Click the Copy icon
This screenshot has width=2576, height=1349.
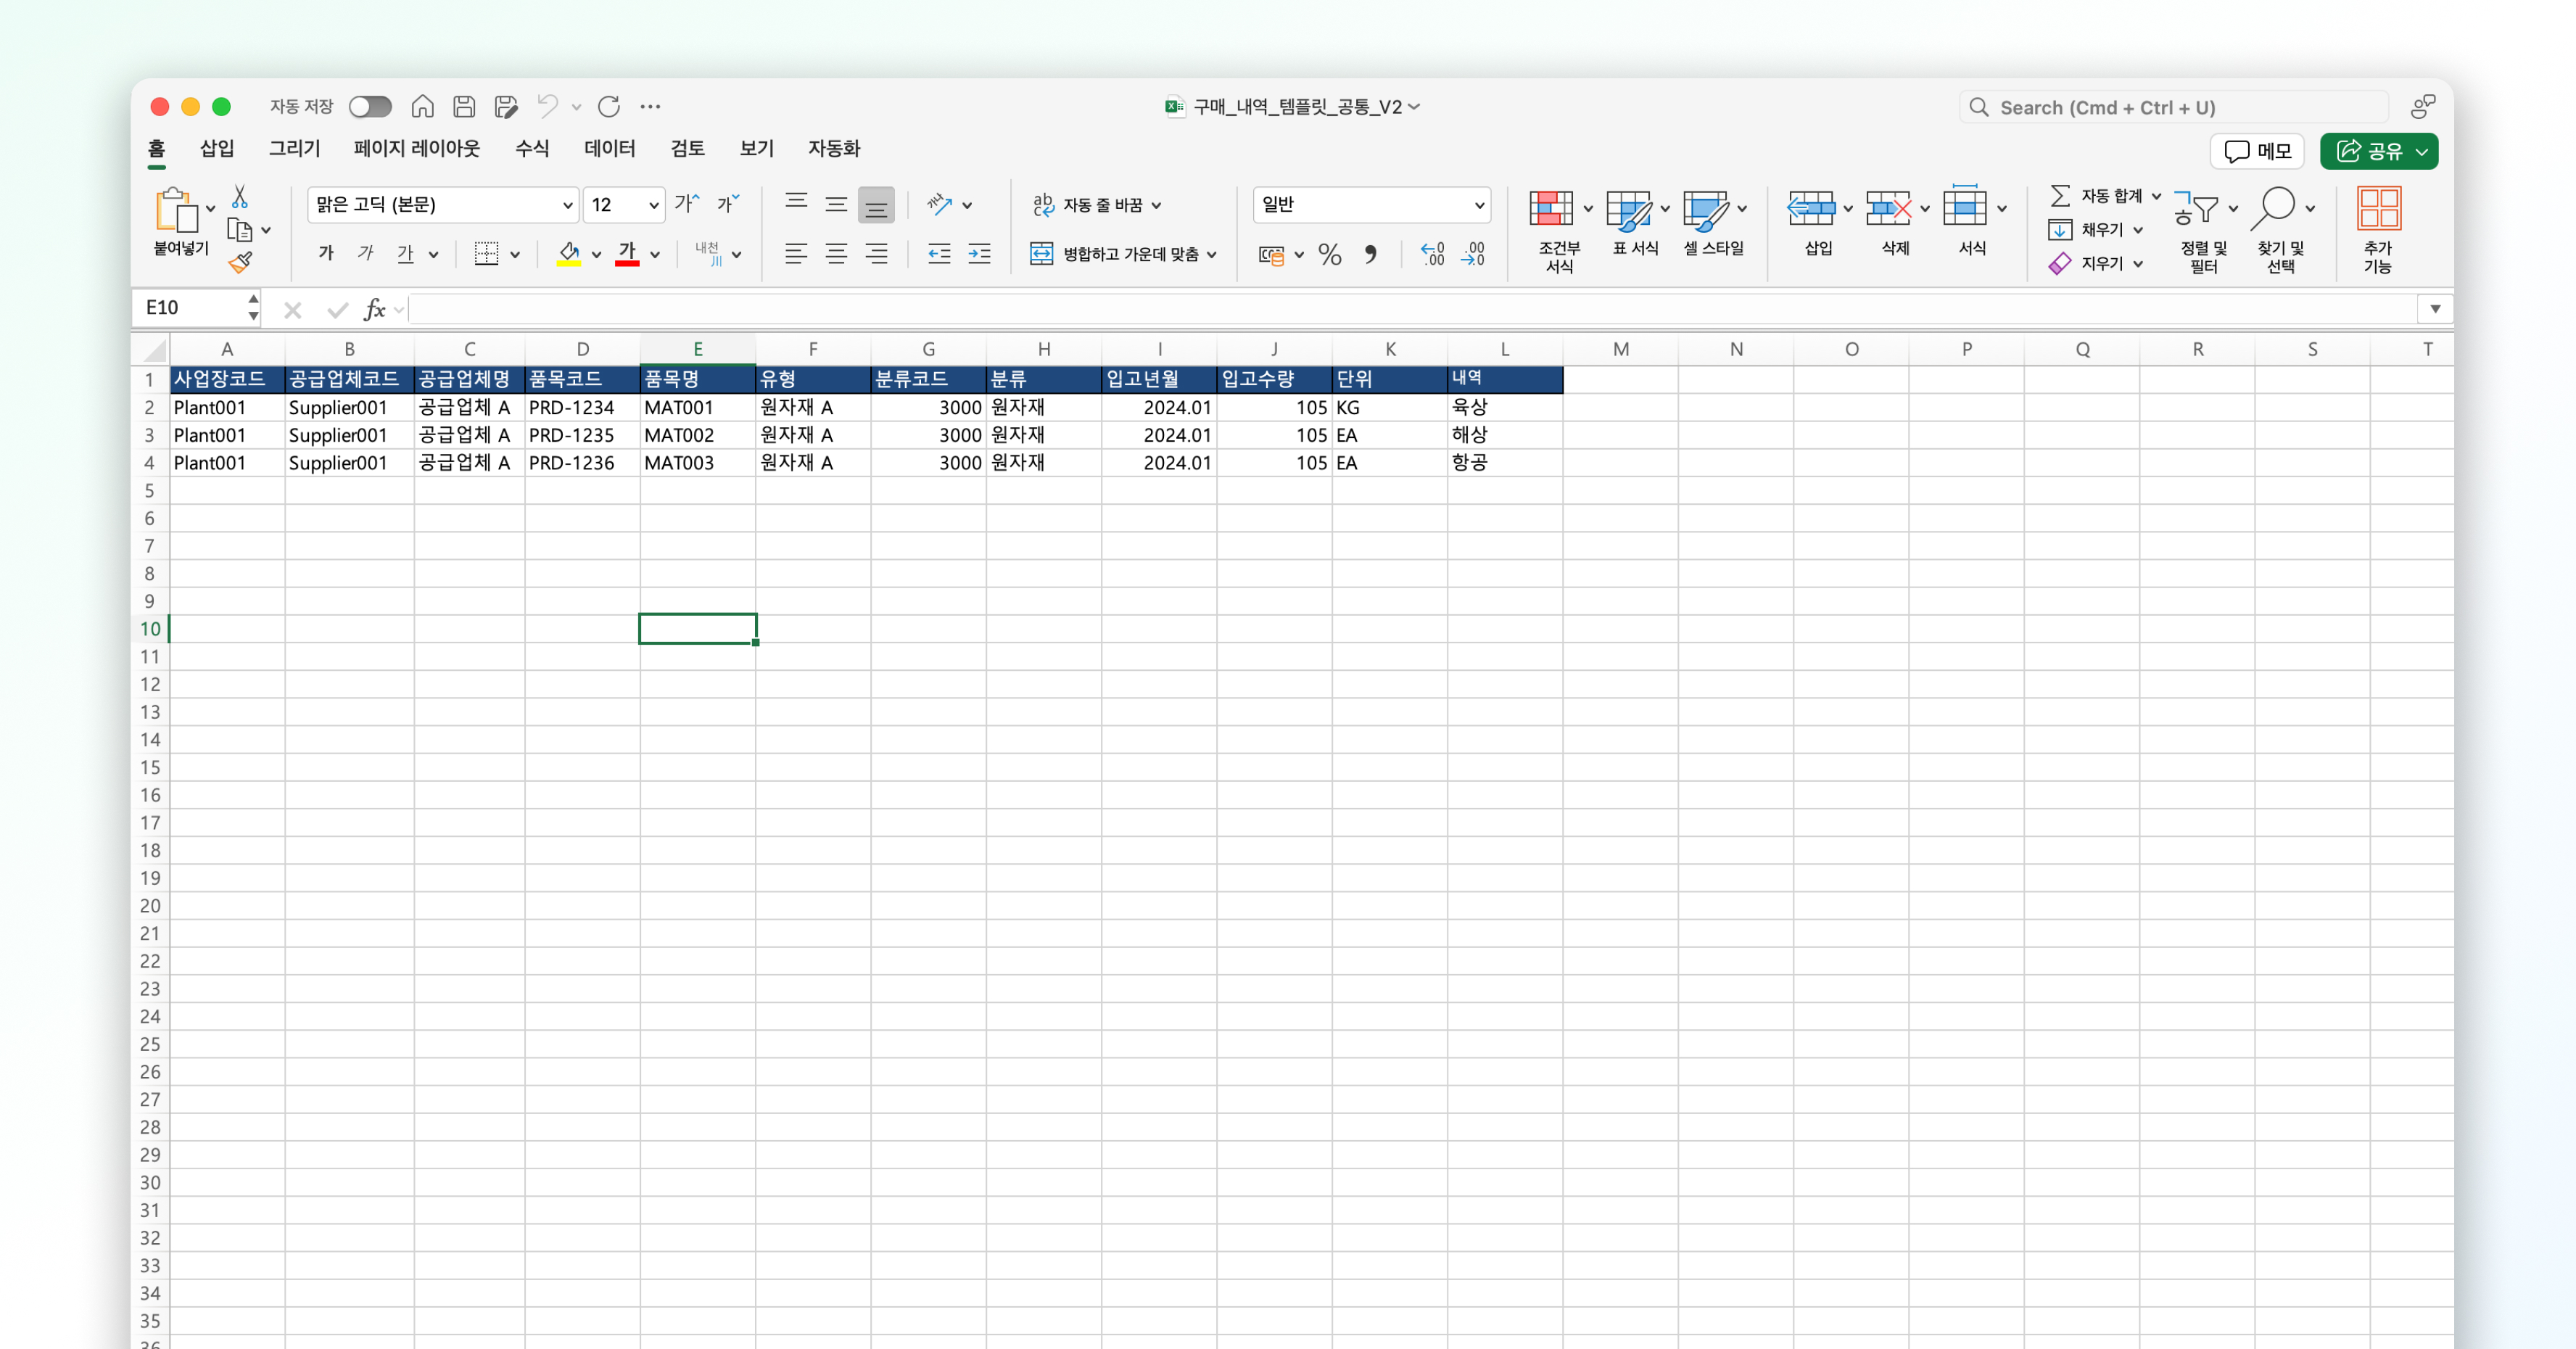[x=239, y=230]
